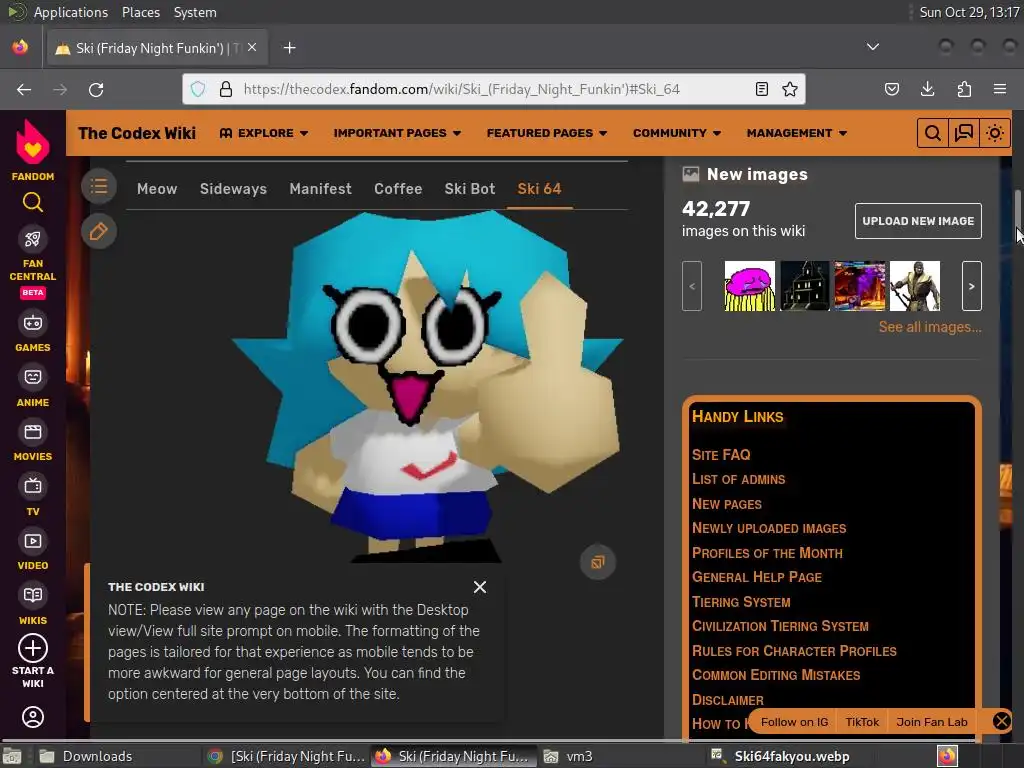Image resolution: width=1024 pixels, height=768 pixels.
Task: Open the Firefox hamburger menu
Action: [999, 89]
